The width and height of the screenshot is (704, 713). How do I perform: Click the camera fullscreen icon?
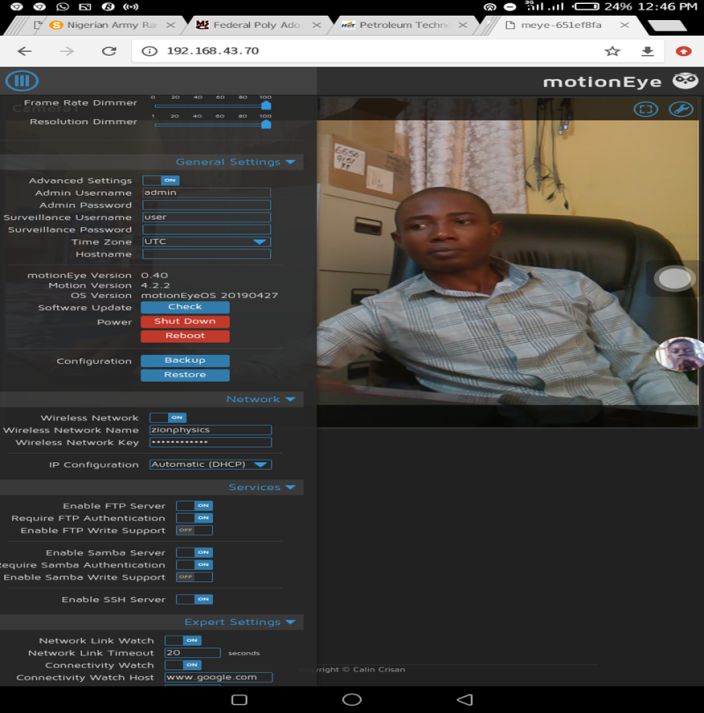coord(646,108)
